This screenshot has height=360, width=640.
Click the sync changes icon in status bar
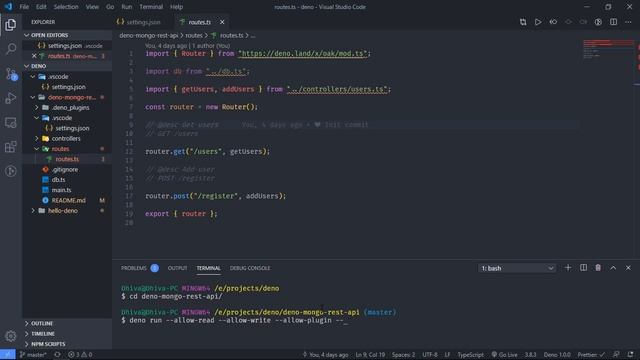tap(57, 355)
